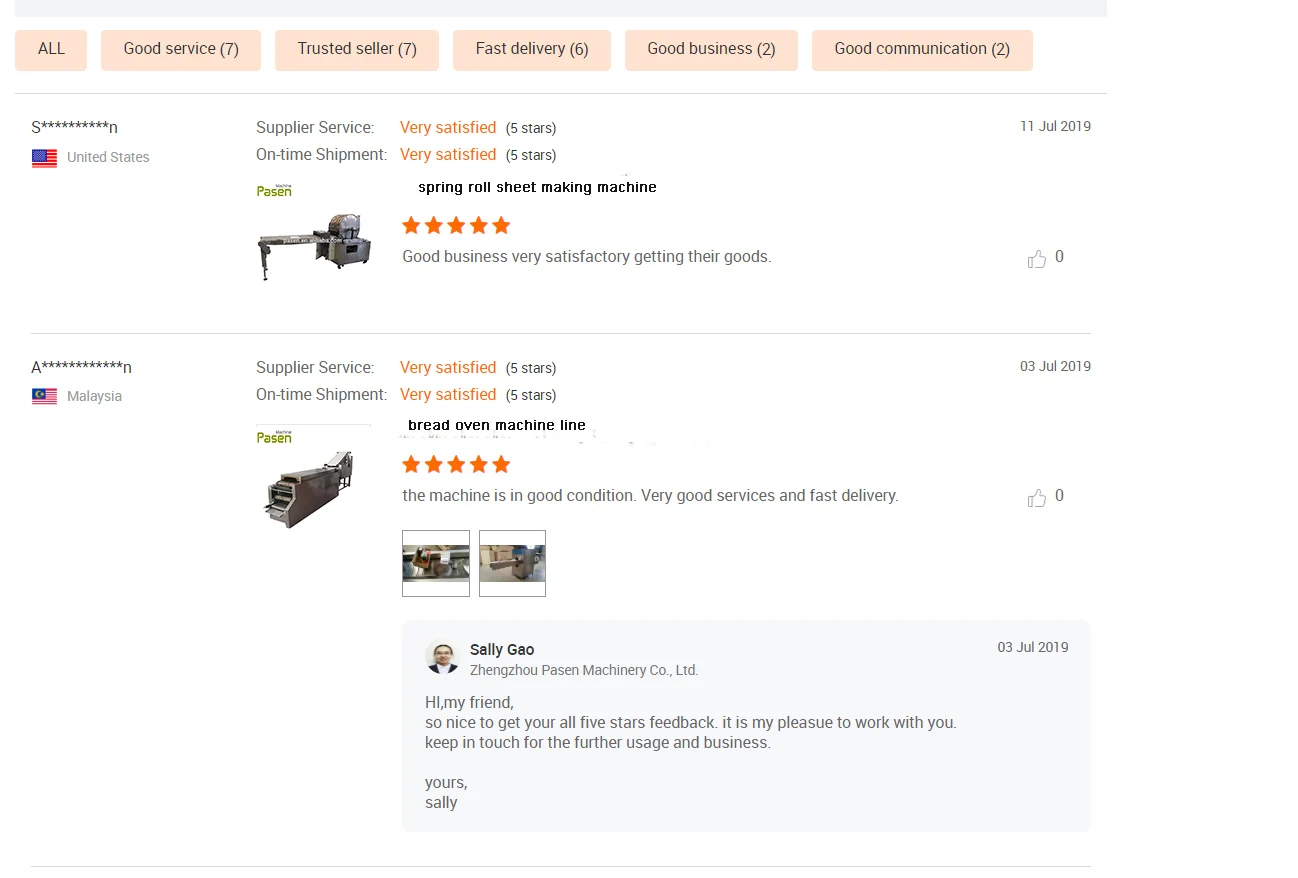Like the Malaysia buyer's review
This screenshot has width=1298, height=878.
(1037, 498)
